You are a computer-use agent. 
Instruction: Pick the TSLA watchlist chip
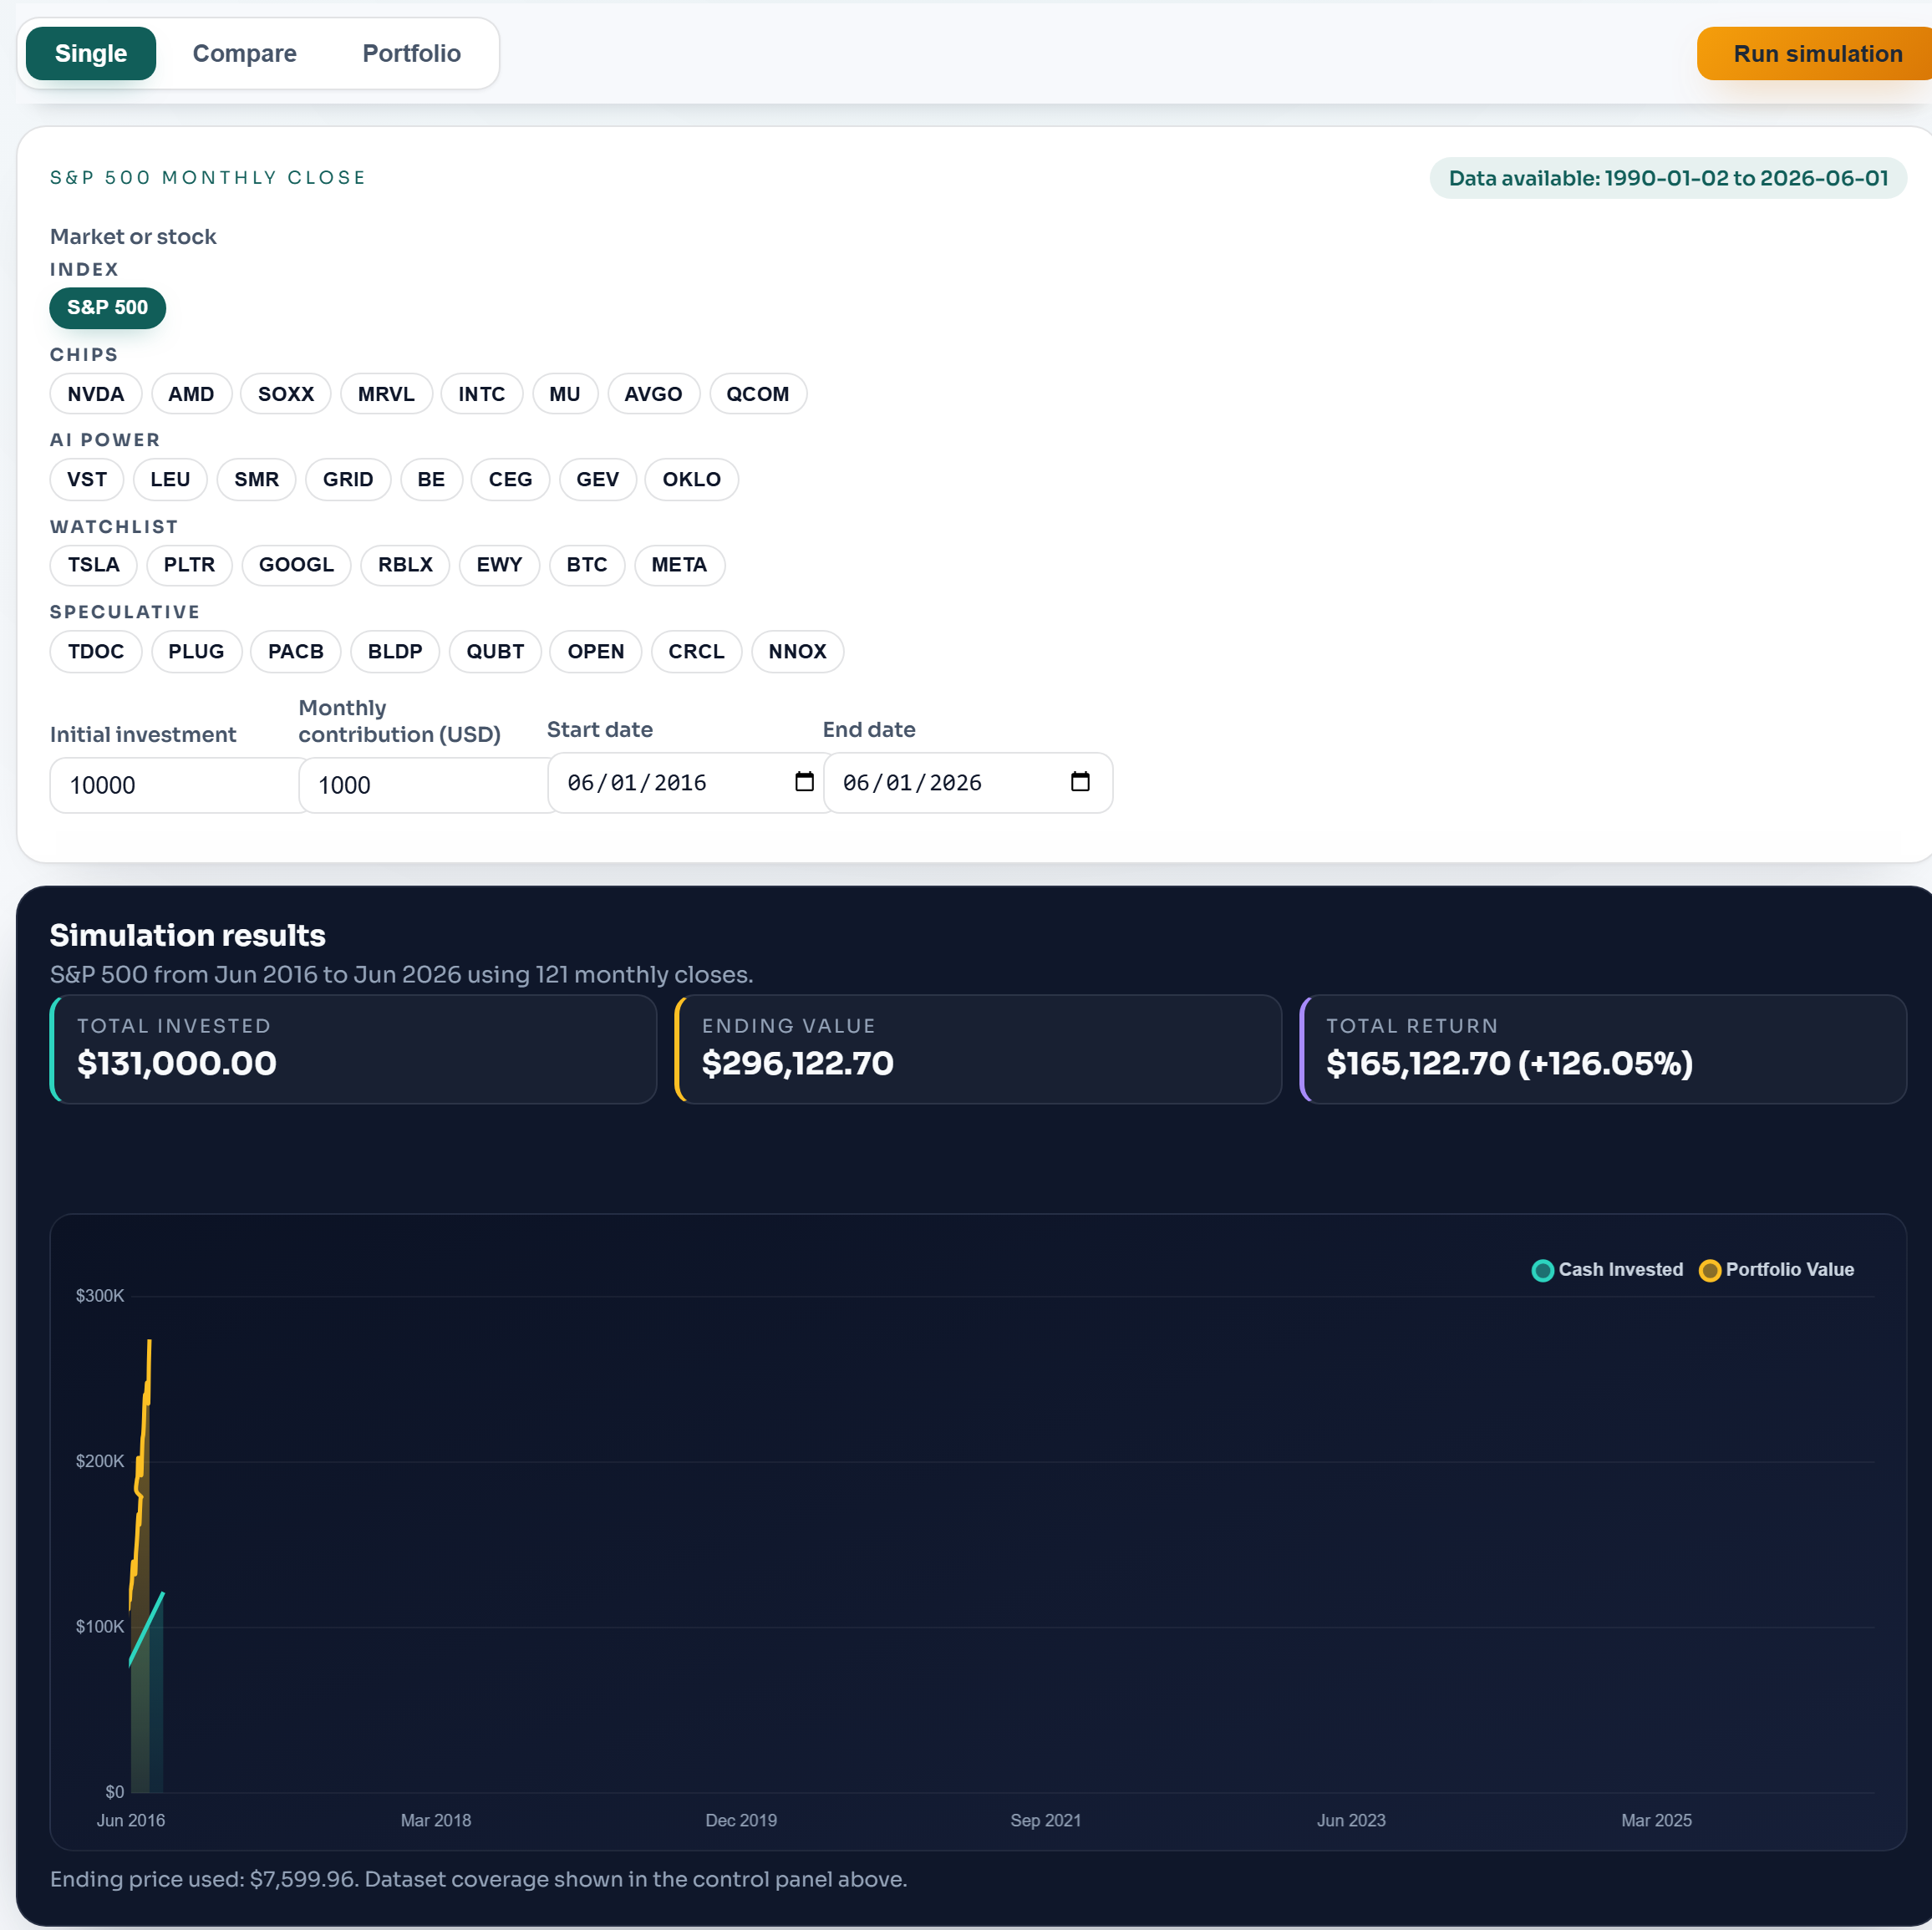[93, 565]
